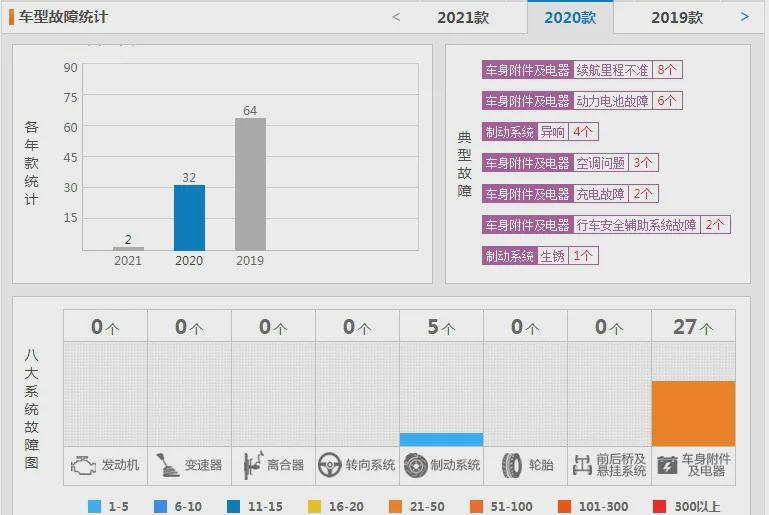This screenshot has height=515, width=769.
Task: Click the 51-100 legend color swatch
Action: (476, 506)
